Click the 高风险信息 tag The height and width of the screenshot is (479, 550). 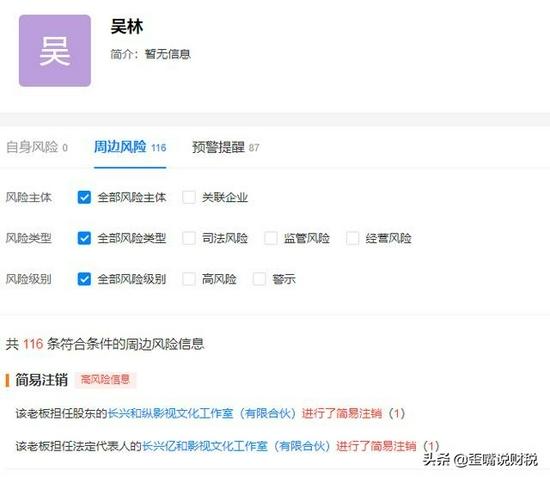[x=105, y=379]
